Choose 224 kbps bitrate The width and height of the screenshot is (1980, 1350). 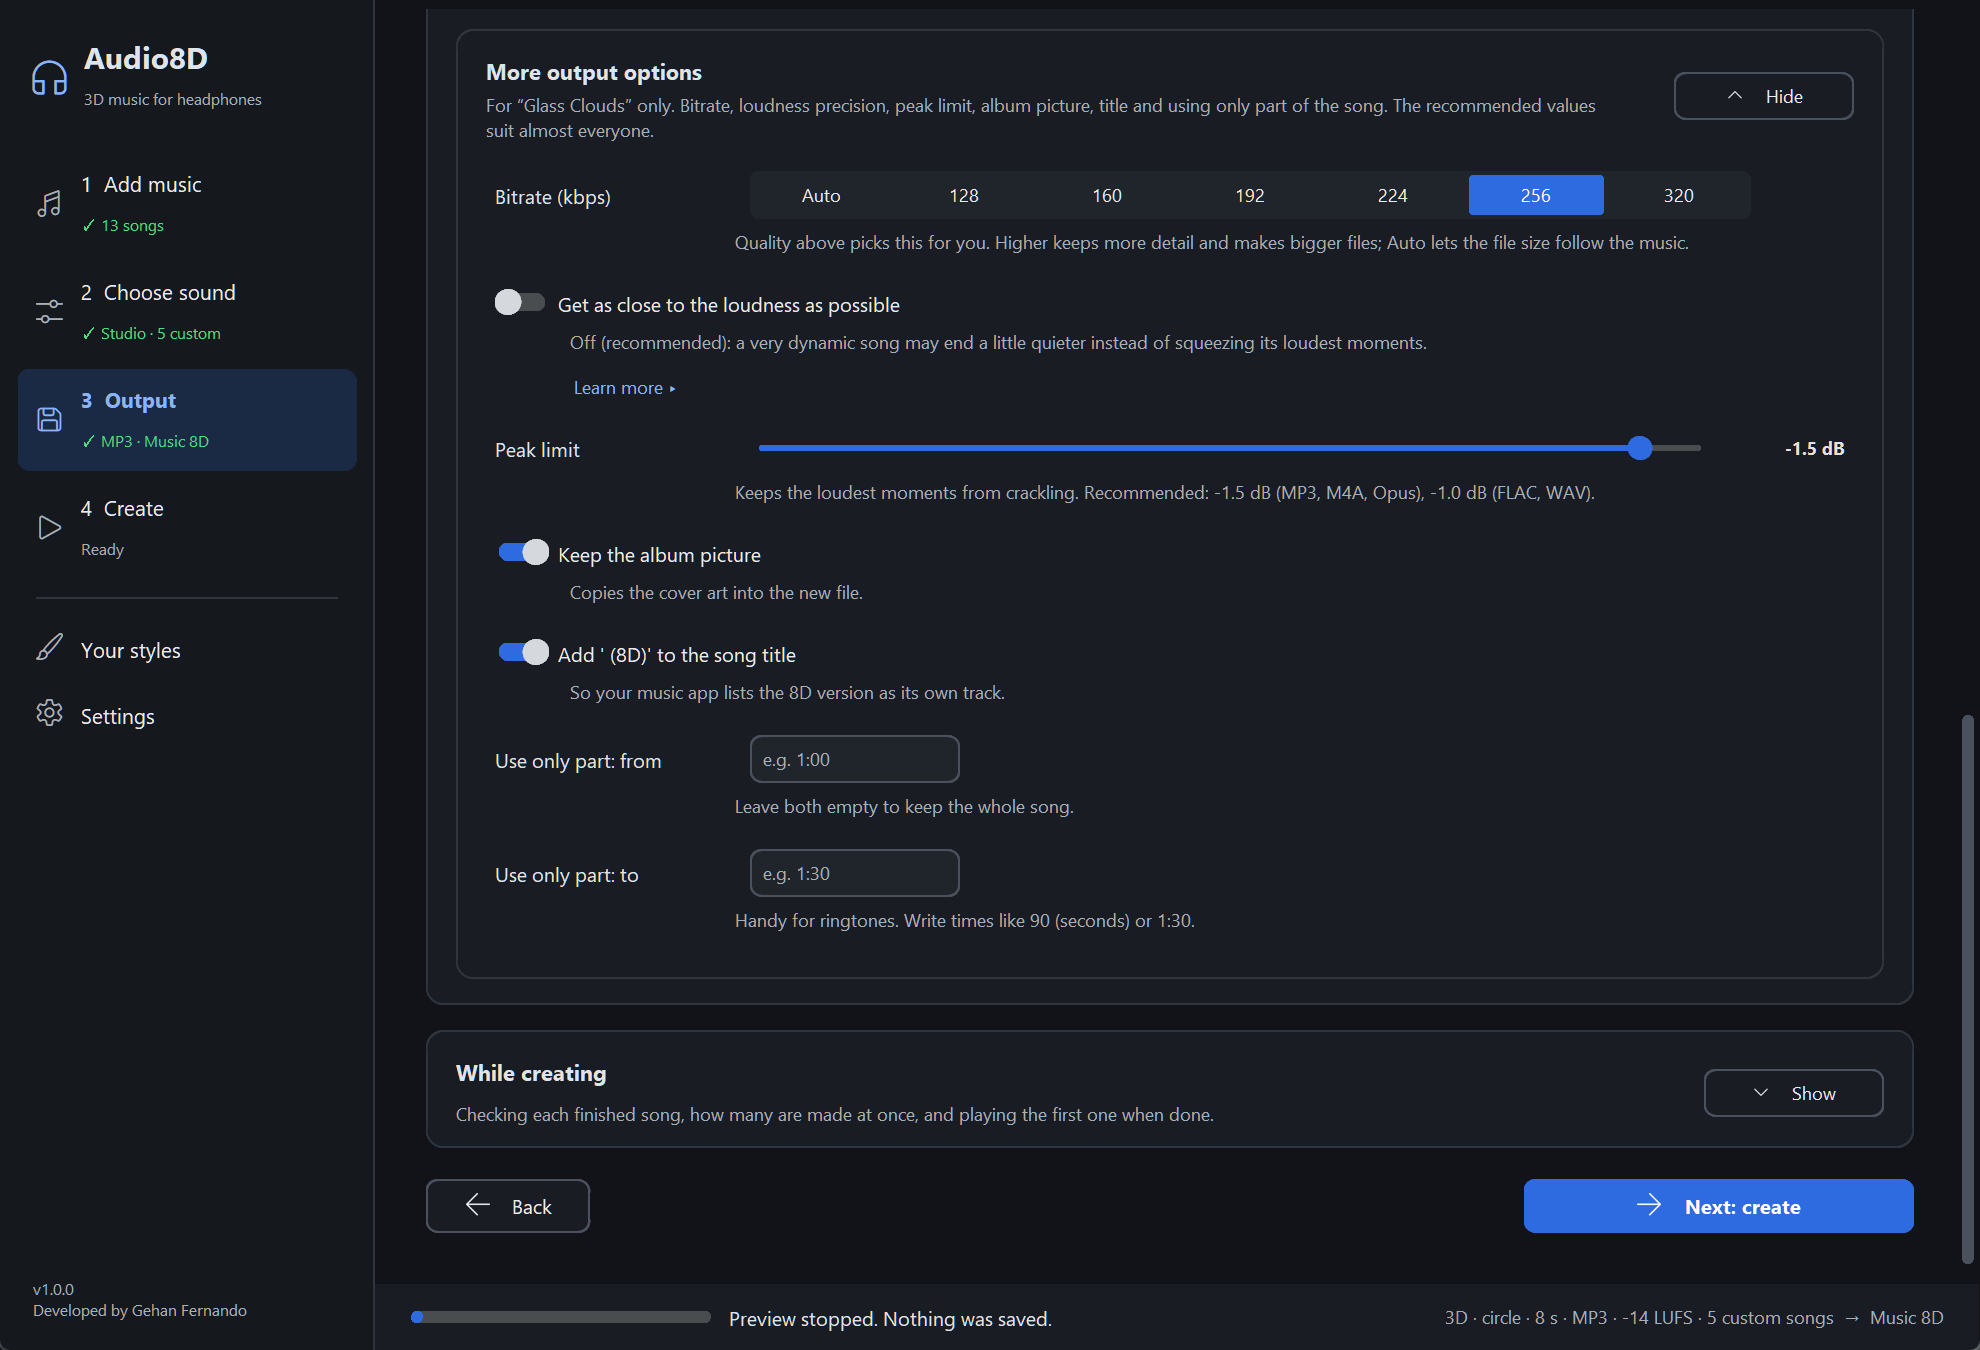[1393, 195]
